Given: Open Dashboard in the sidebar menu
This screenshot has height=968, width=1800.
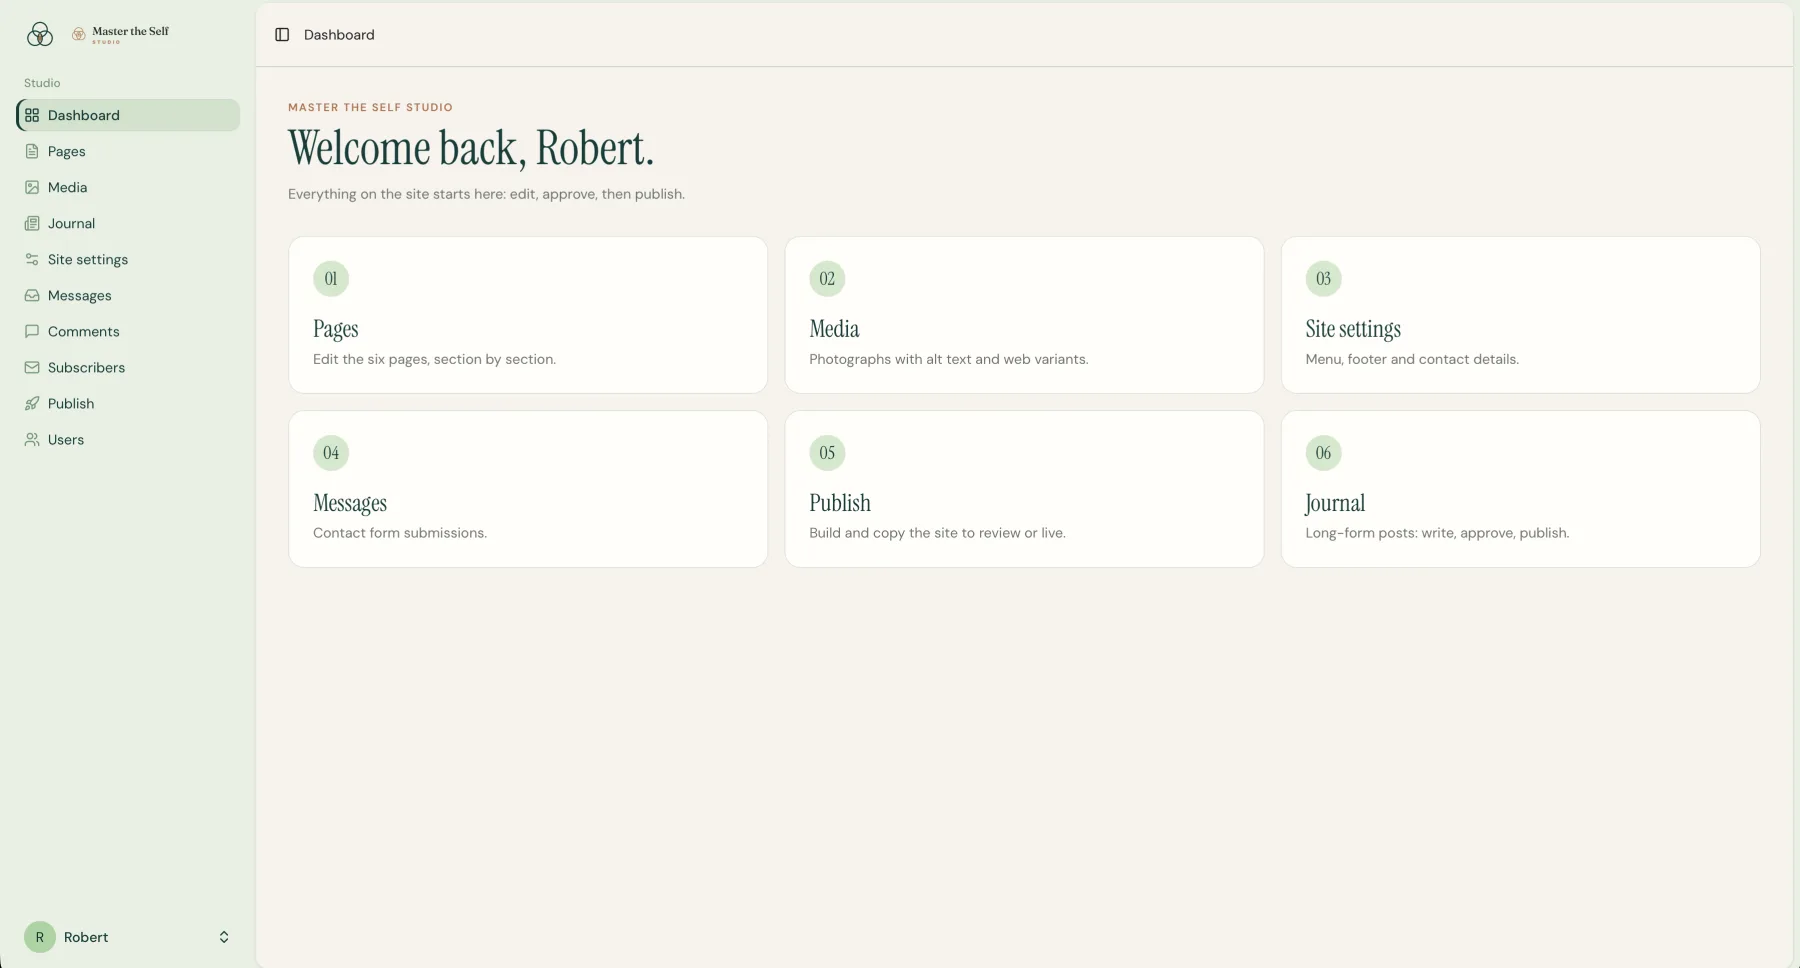Looking at the screenshot, I should [128, 115].
